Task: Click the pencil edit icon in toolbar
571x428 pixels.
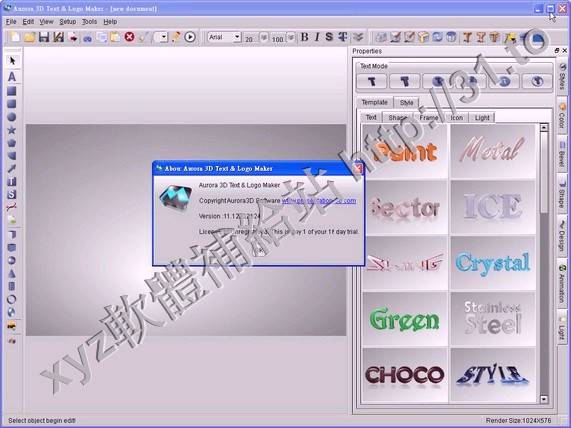Action: coord(176,37)
